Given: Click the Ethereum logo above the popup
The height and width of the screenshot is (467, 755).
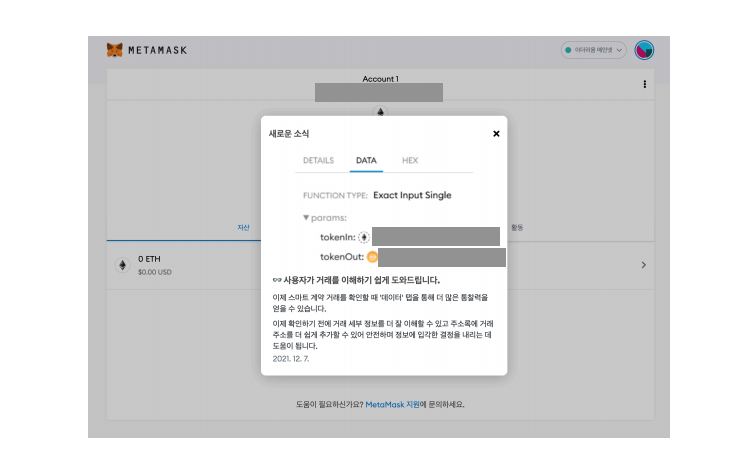Looking at the screenshot, I should (380, 112).
